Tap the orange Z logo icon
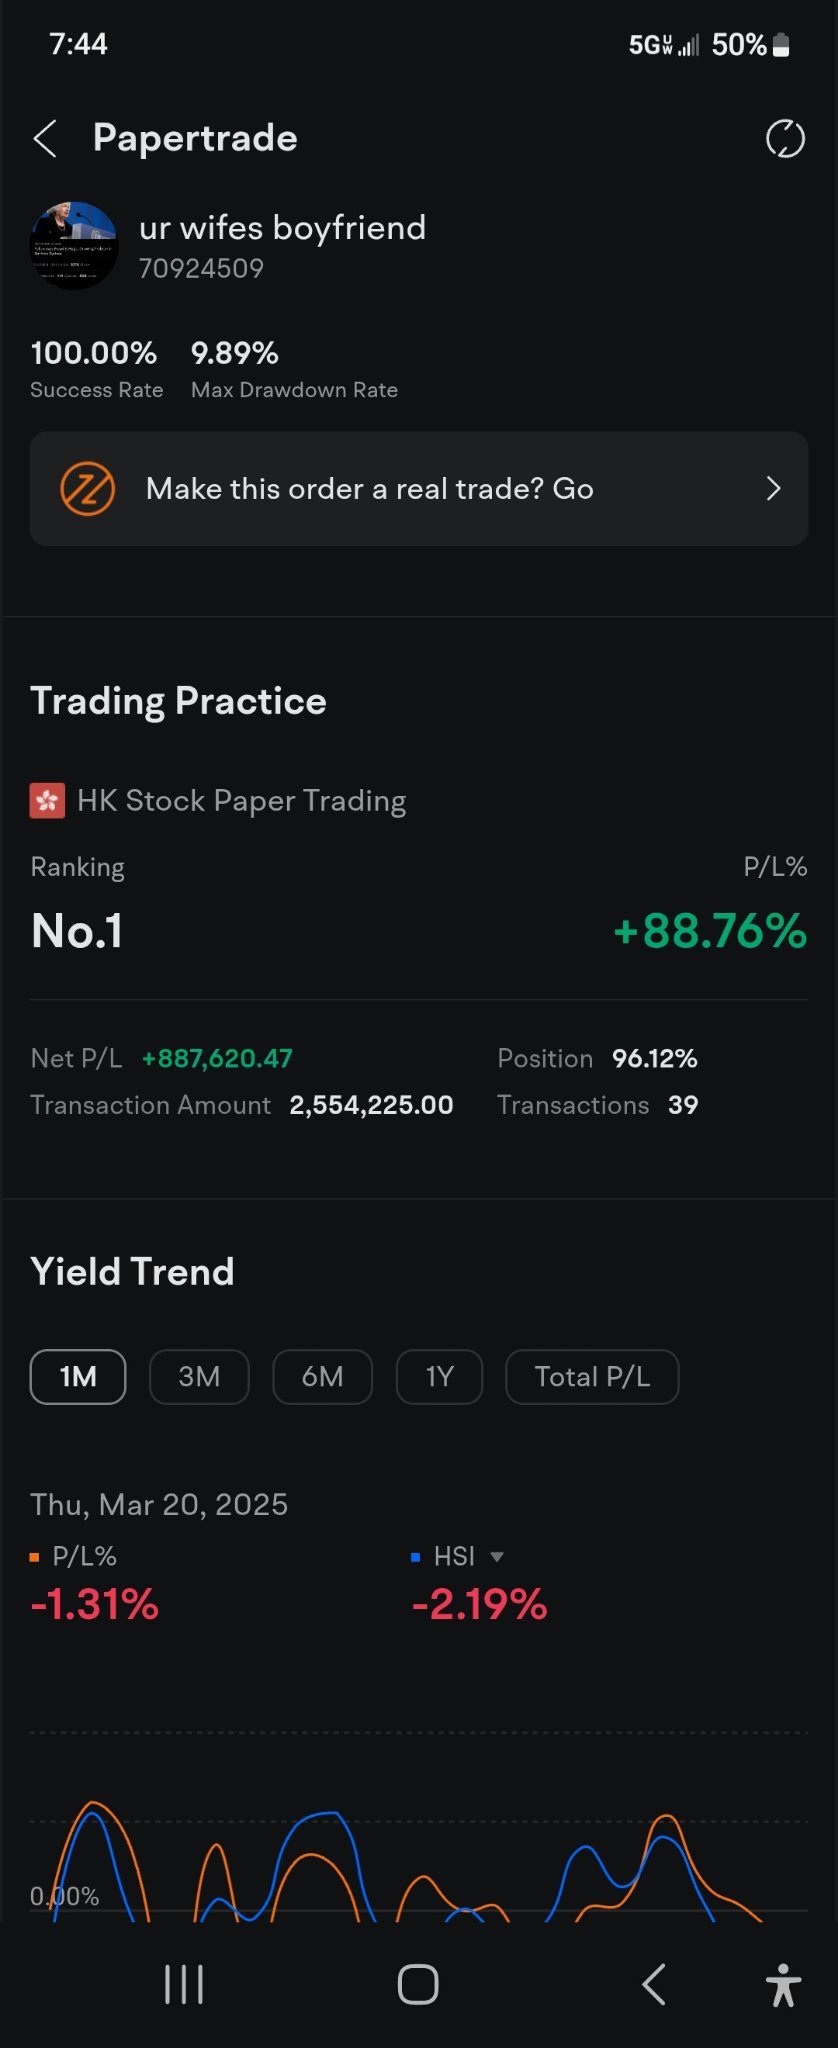The image size is (838, 2048). pyautogui.click(x=88, y=489)
